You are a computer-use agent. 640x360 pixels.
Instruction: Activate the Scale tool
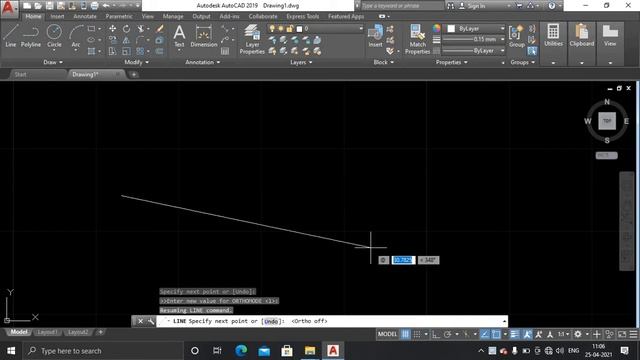127,51
